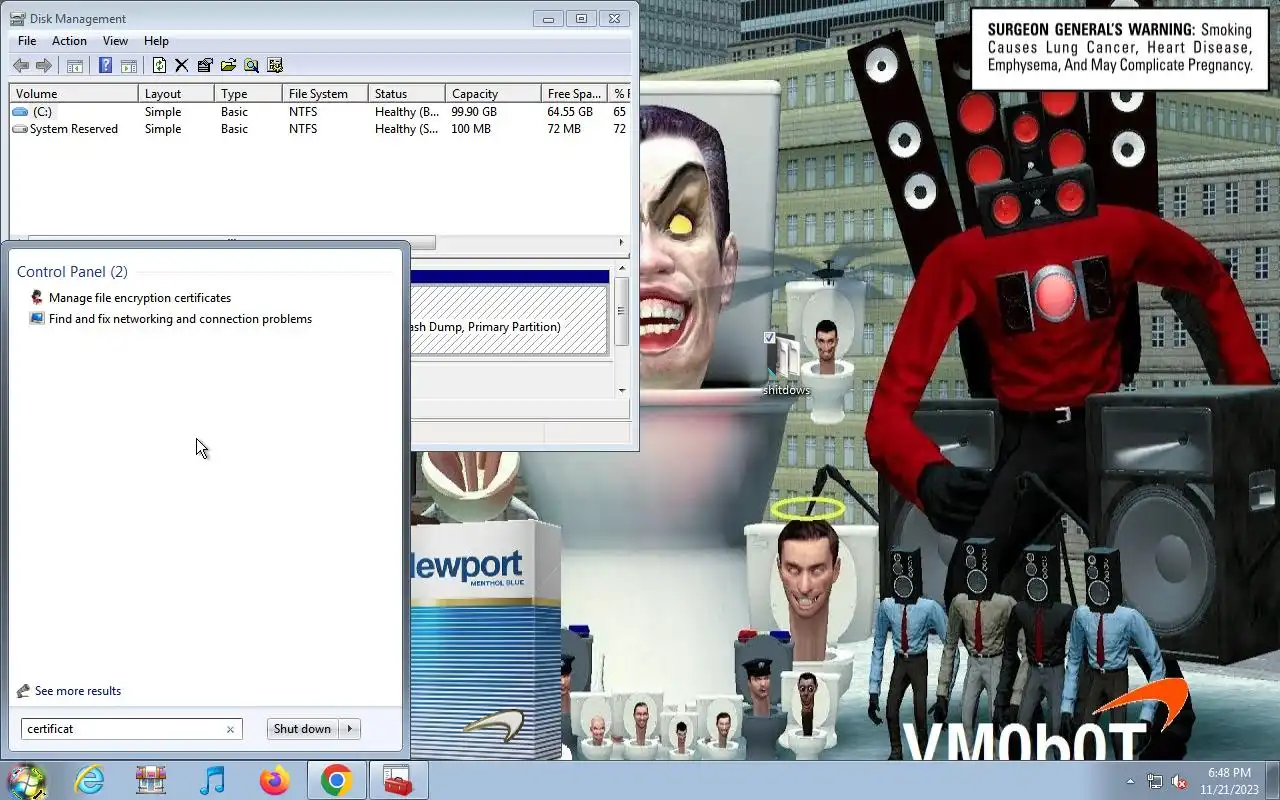Select the 64.55 GB free space cell

click(570, 112)
